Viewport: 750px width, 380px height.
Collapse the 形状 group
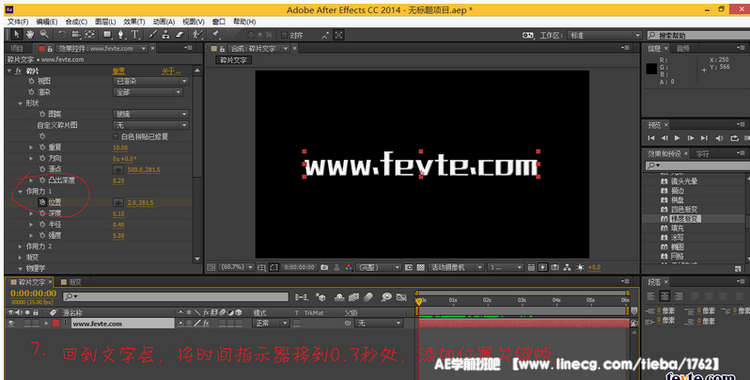click(x=20, y=103)
